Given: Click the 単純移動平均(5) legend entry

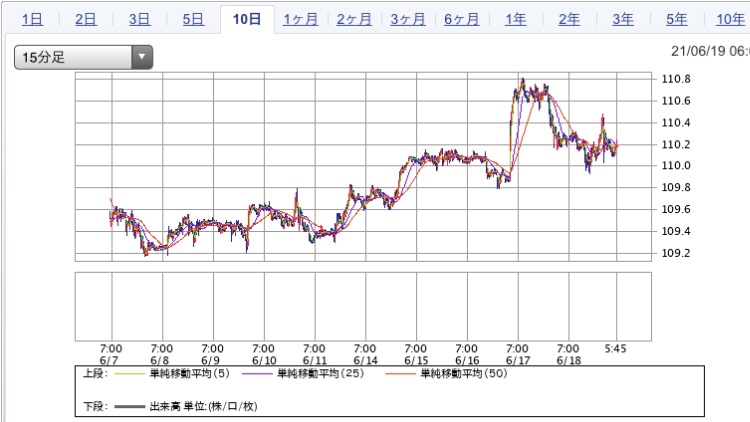Looking at the screenshot, I should tap(189, 373).
